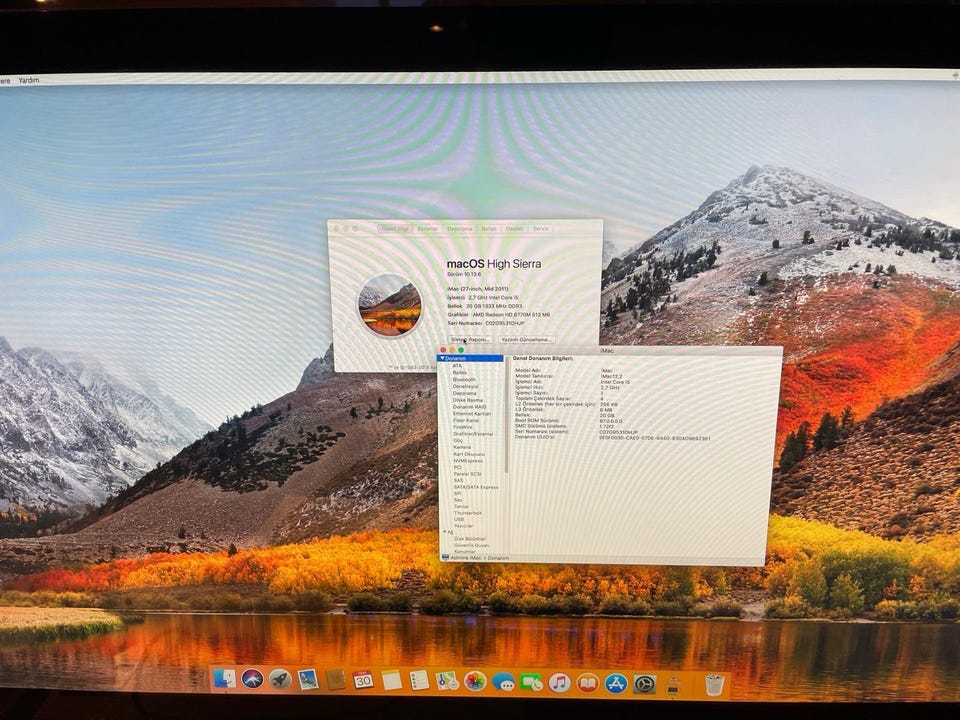Open Yardım menu in menu bar
Screen dimensions: 960x720
pos(29,80)
